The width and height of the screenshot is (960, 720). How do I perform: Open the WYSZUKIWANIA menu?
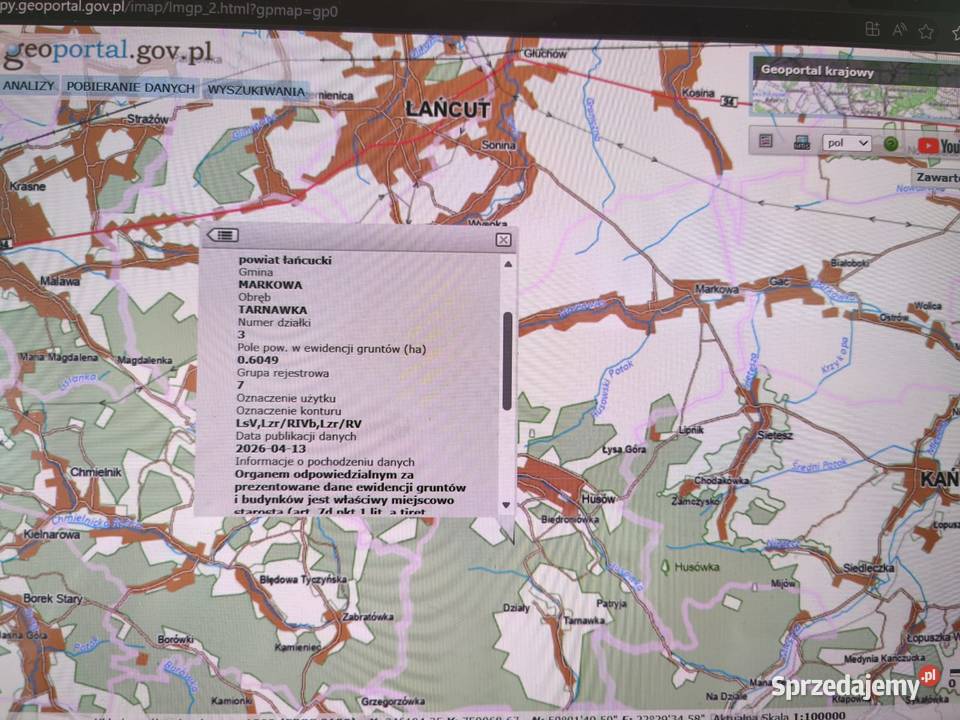coord(256,91)
